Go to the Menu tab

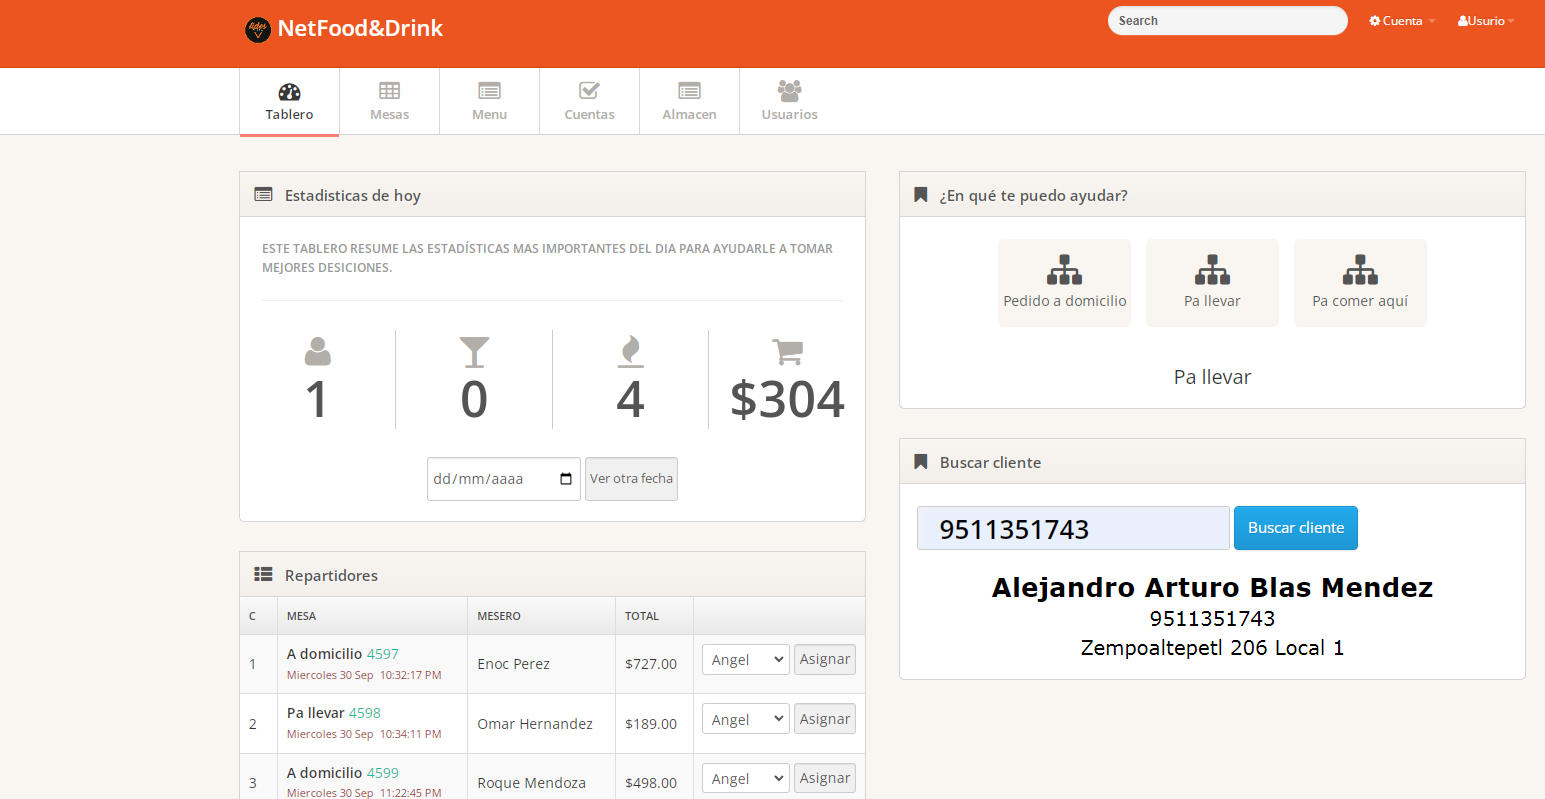click(x=489, y=101)
